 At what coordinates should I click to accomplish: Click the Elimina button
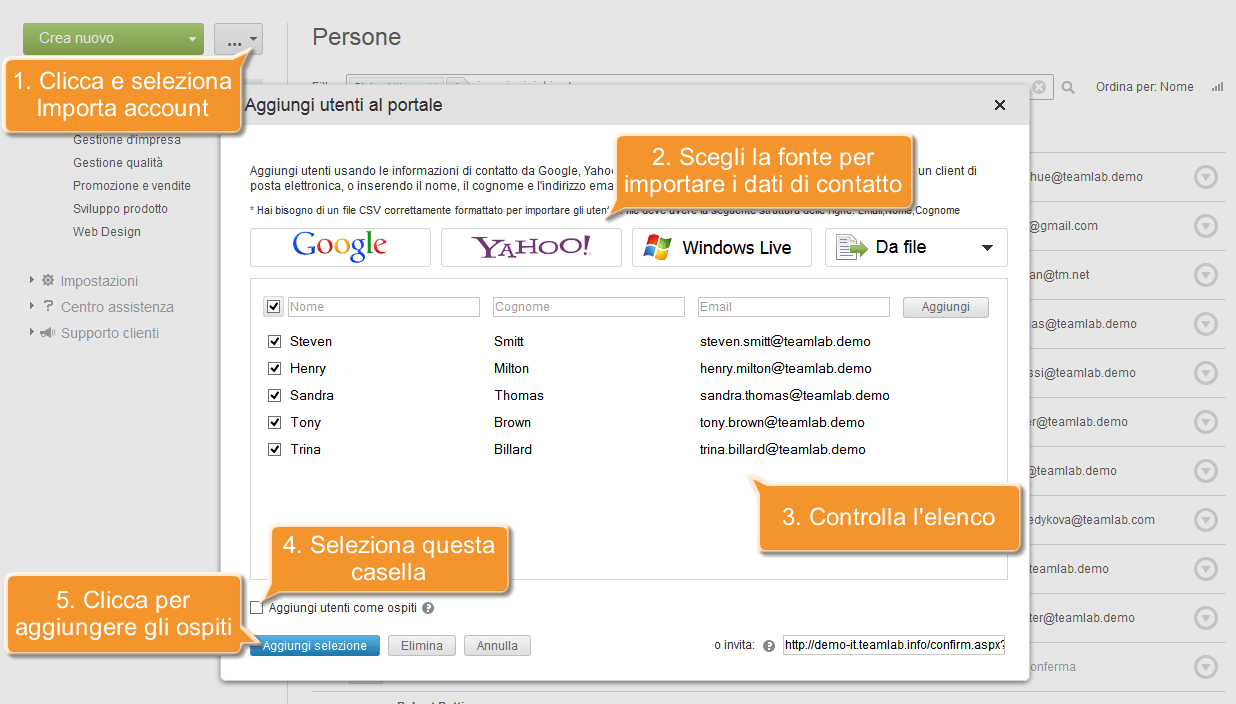[x=422, y=646]
